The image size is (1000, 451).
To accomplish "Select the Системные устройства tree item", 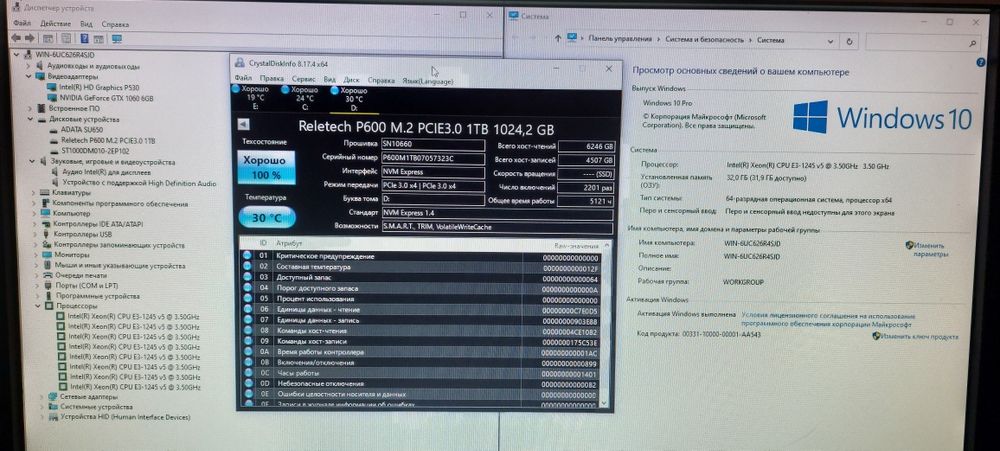I will point(97,407).
